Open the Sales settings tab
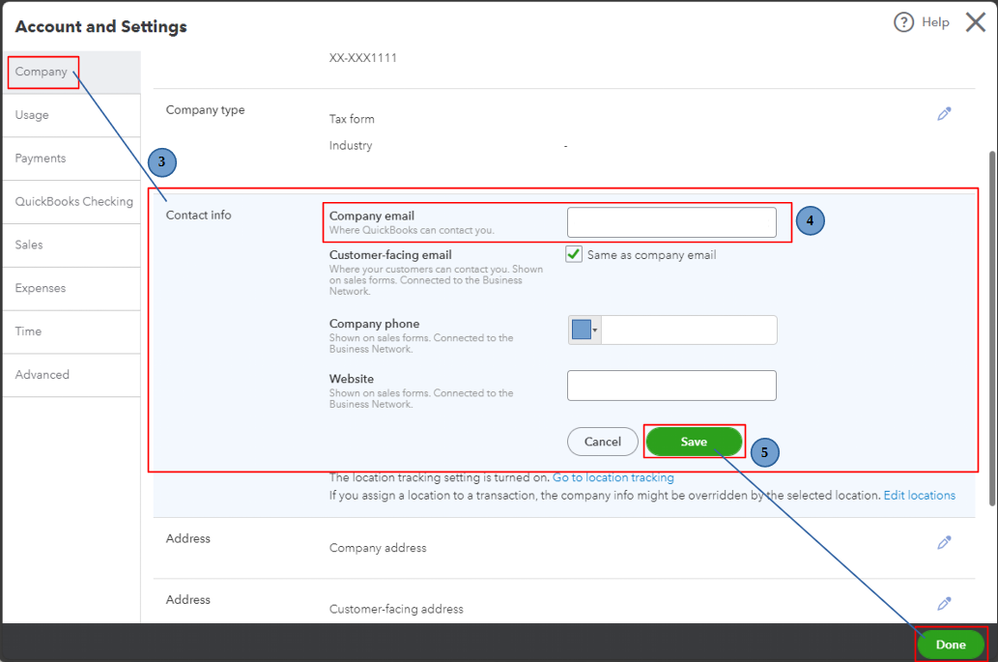The height and width of the screenshot is (662, 998). (x=71, y=245)
